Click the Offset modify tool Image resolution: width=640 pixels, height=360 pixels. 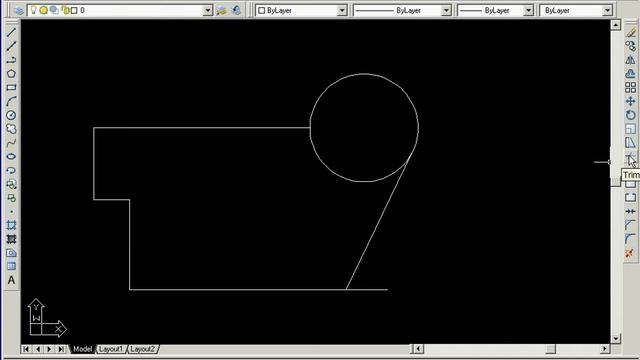tap(631, 74)
